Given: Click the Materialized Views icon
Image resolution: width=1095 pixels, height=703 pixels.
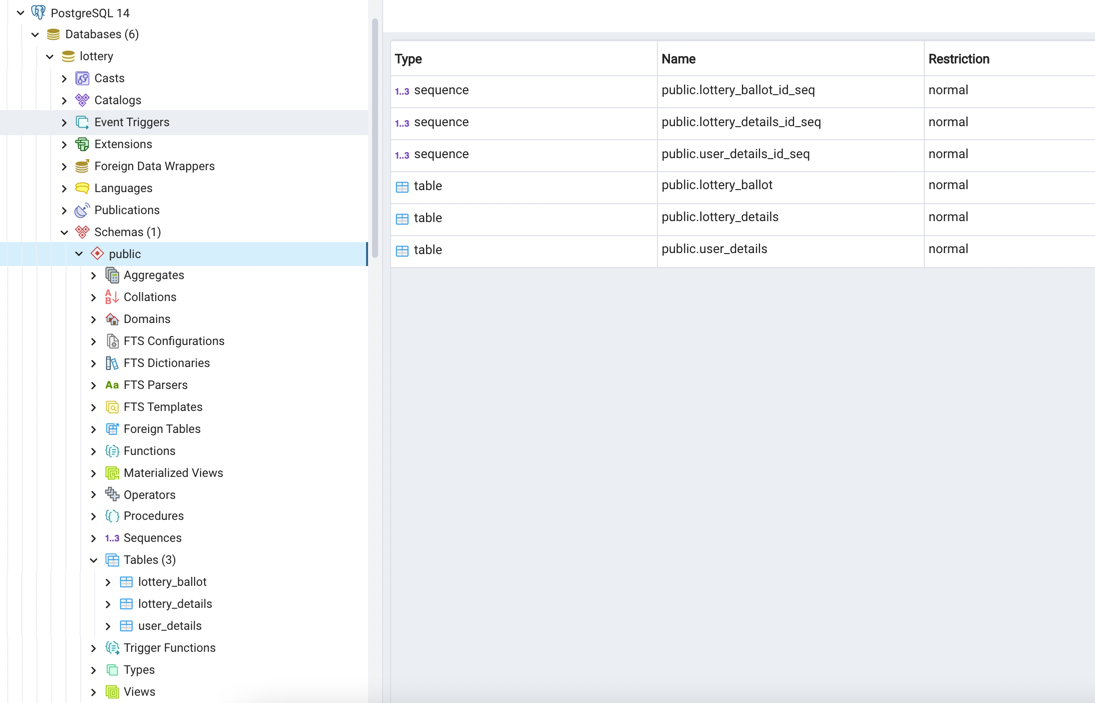Looking at the screenshot, I should point(112,473).
